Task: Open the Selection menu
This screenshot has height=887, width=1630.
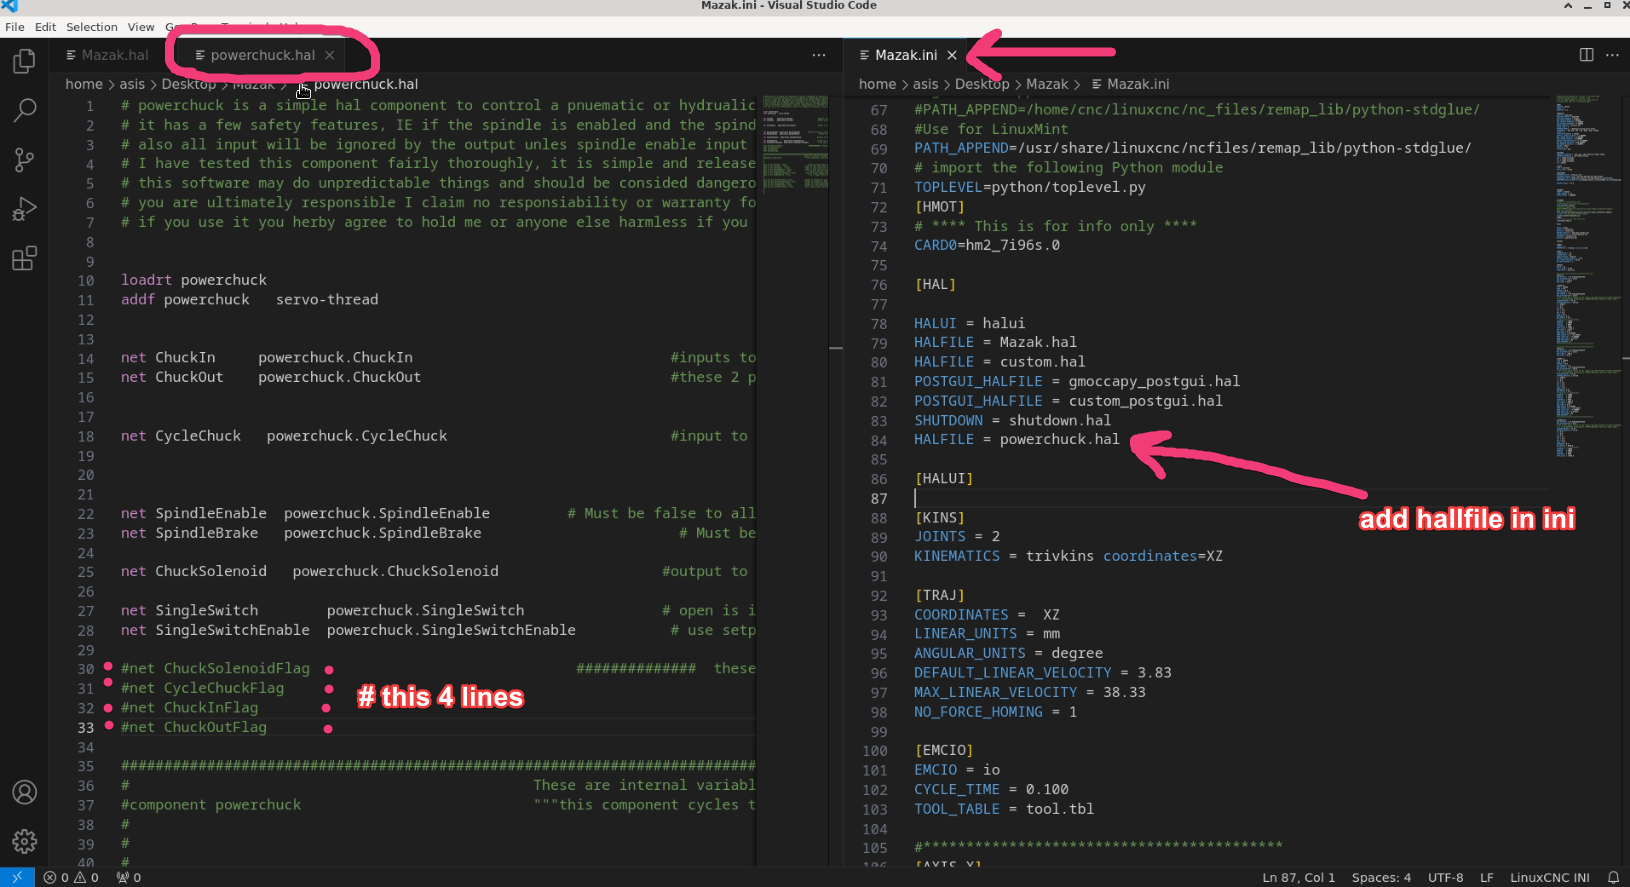Action: pyautogui.click(x=92, y=27)
